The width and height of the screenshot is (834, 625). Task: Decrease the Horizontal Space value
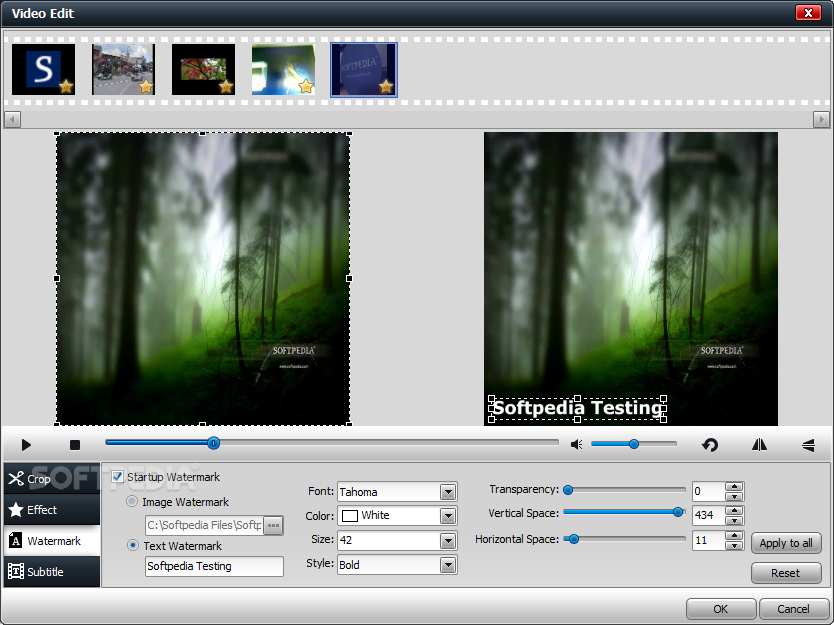click(734, 545)
